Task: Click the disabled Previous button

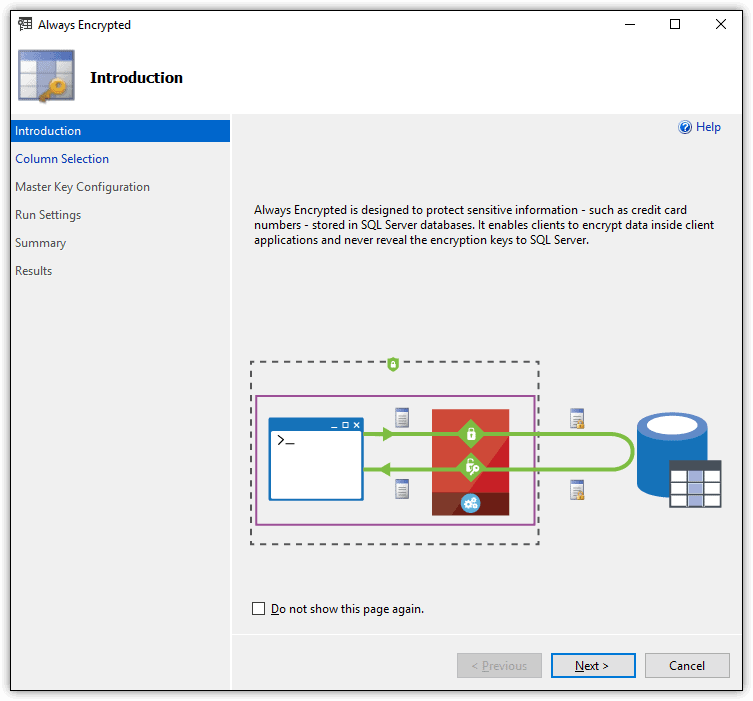Action: coord(499,665)
